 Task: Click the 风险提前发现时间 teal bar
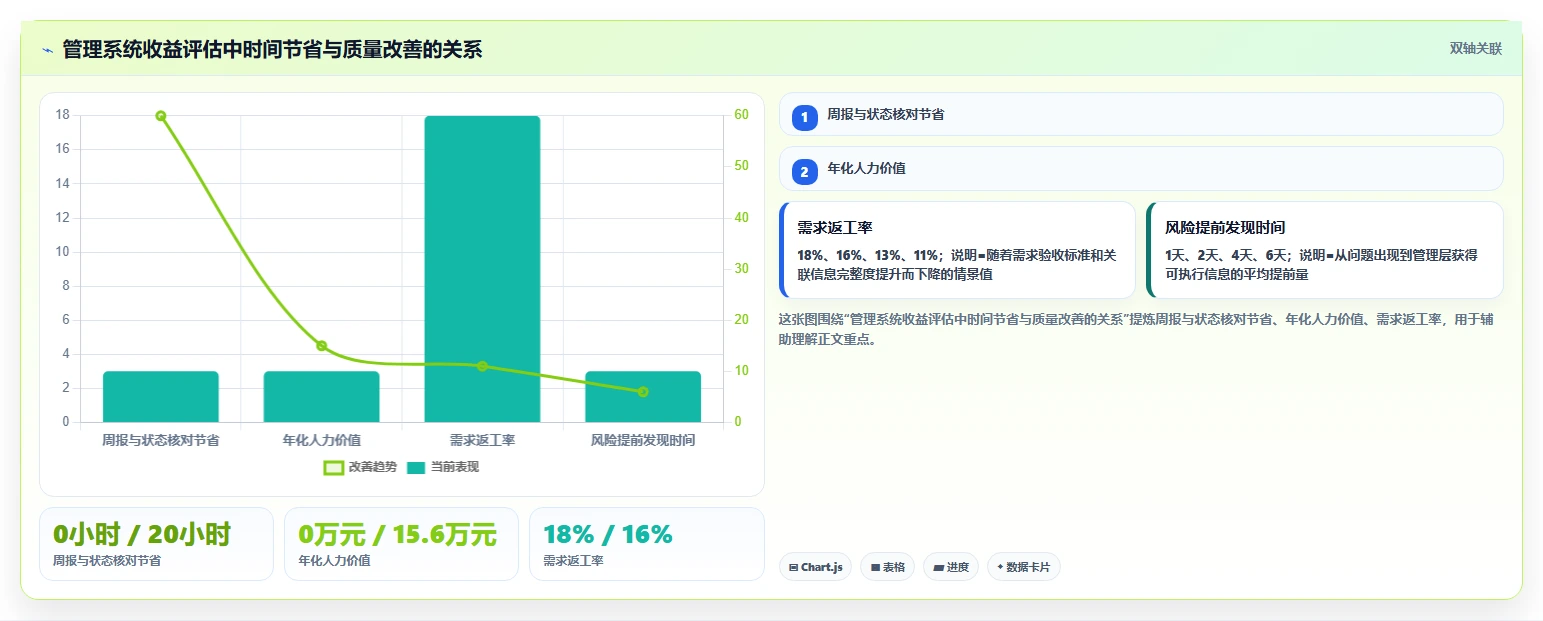pos(643,397)
